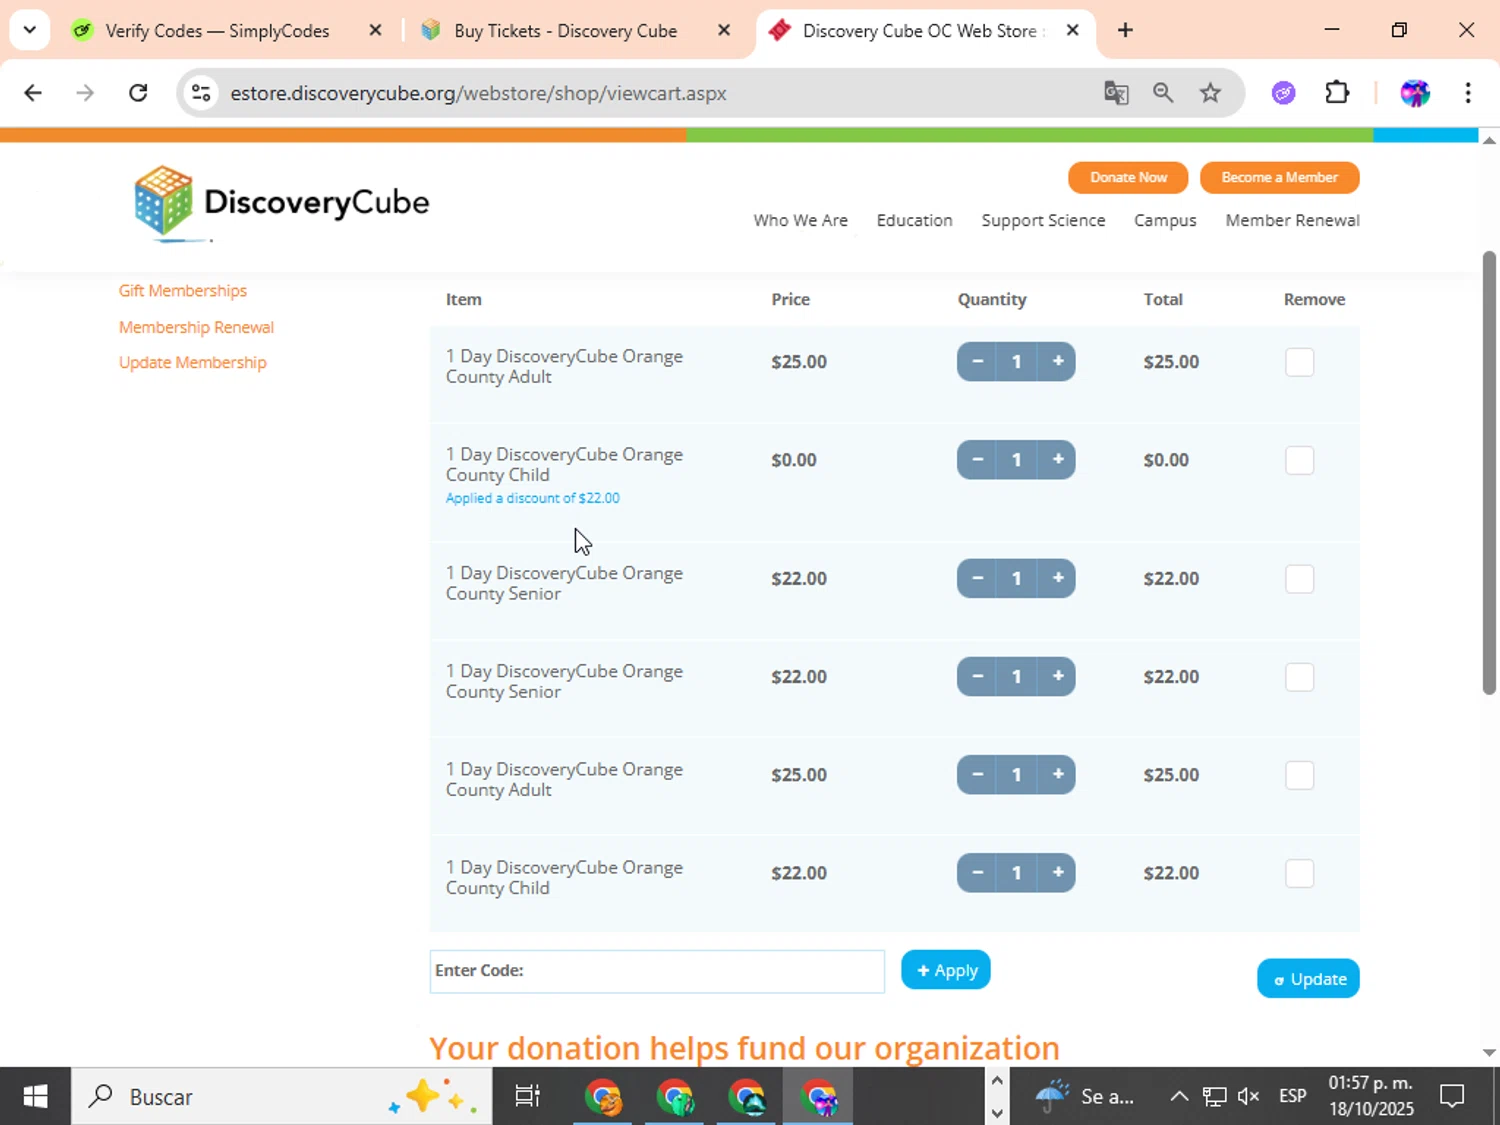Open the network status icon
Image resolution: width=1500 pixels, height=1125 pixels.
pos(1214,1097)
